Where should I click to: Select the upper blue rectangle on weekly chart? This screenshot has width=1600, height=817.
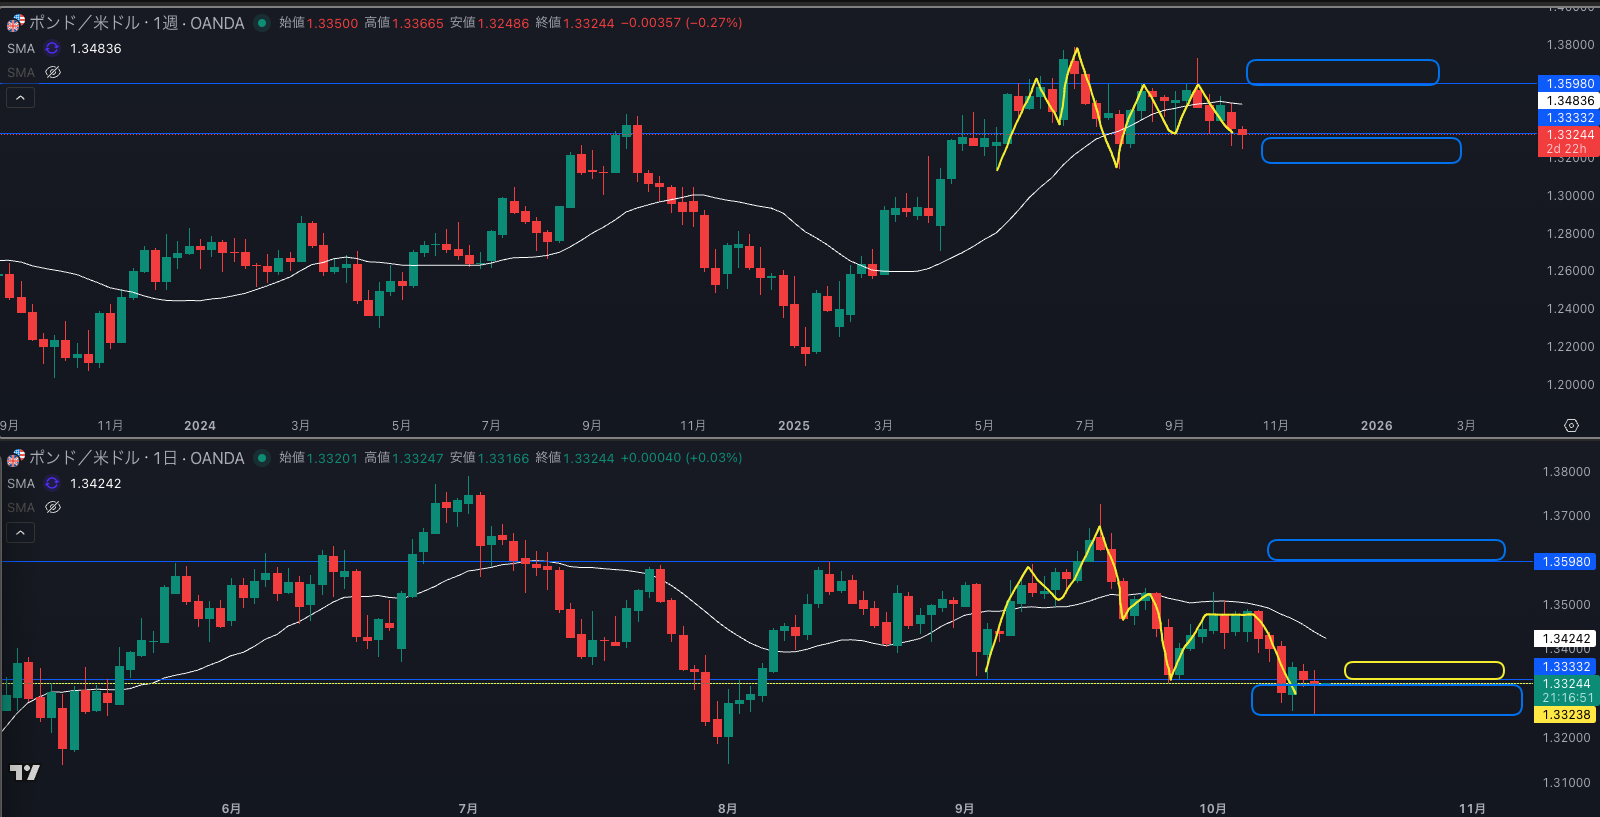click(x=1342, y=62)
